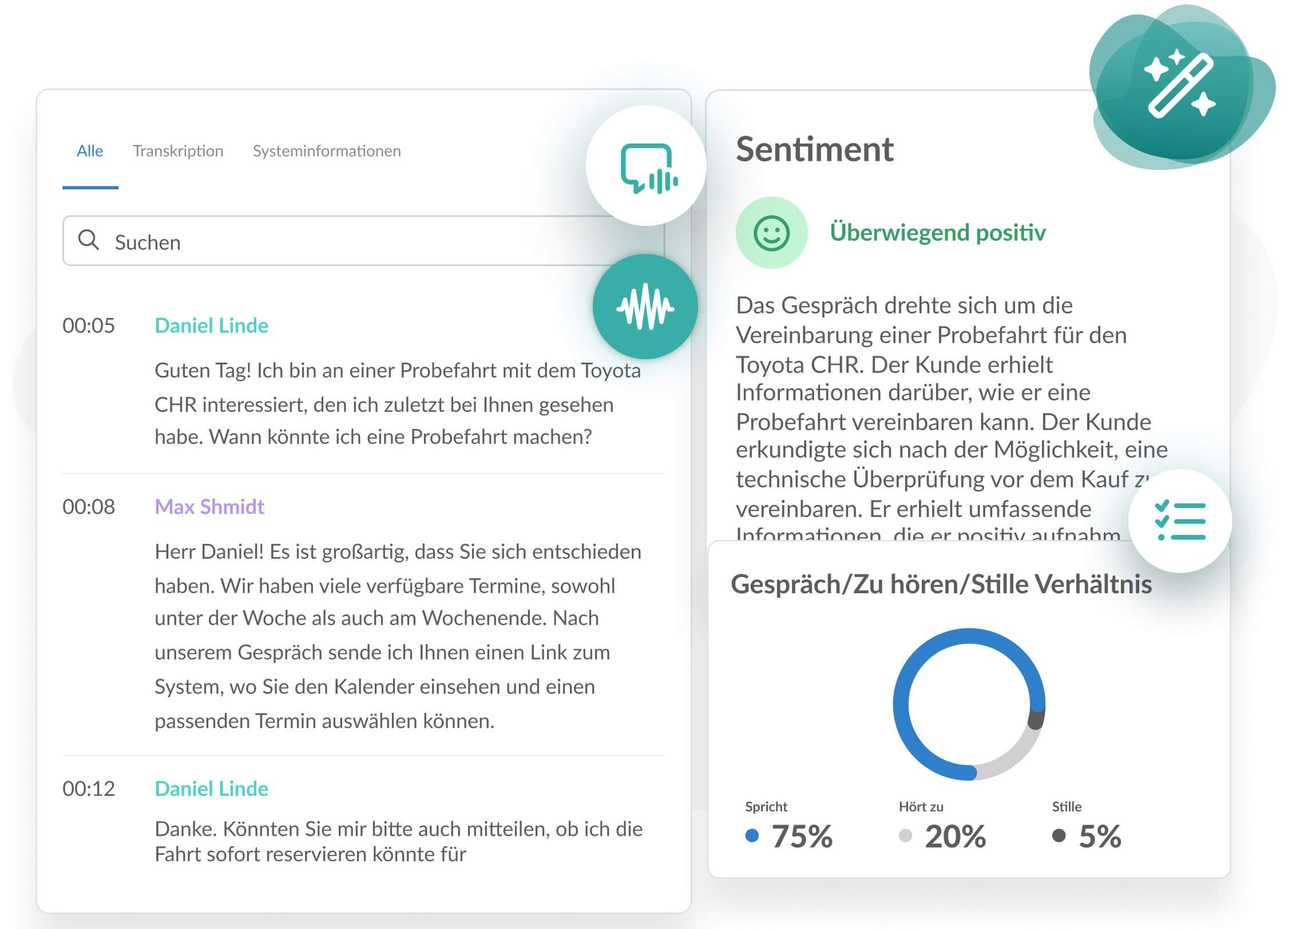The image size is (1300, 929).
Task: Switch to the Alle tab
Action: tap(90, 151)
